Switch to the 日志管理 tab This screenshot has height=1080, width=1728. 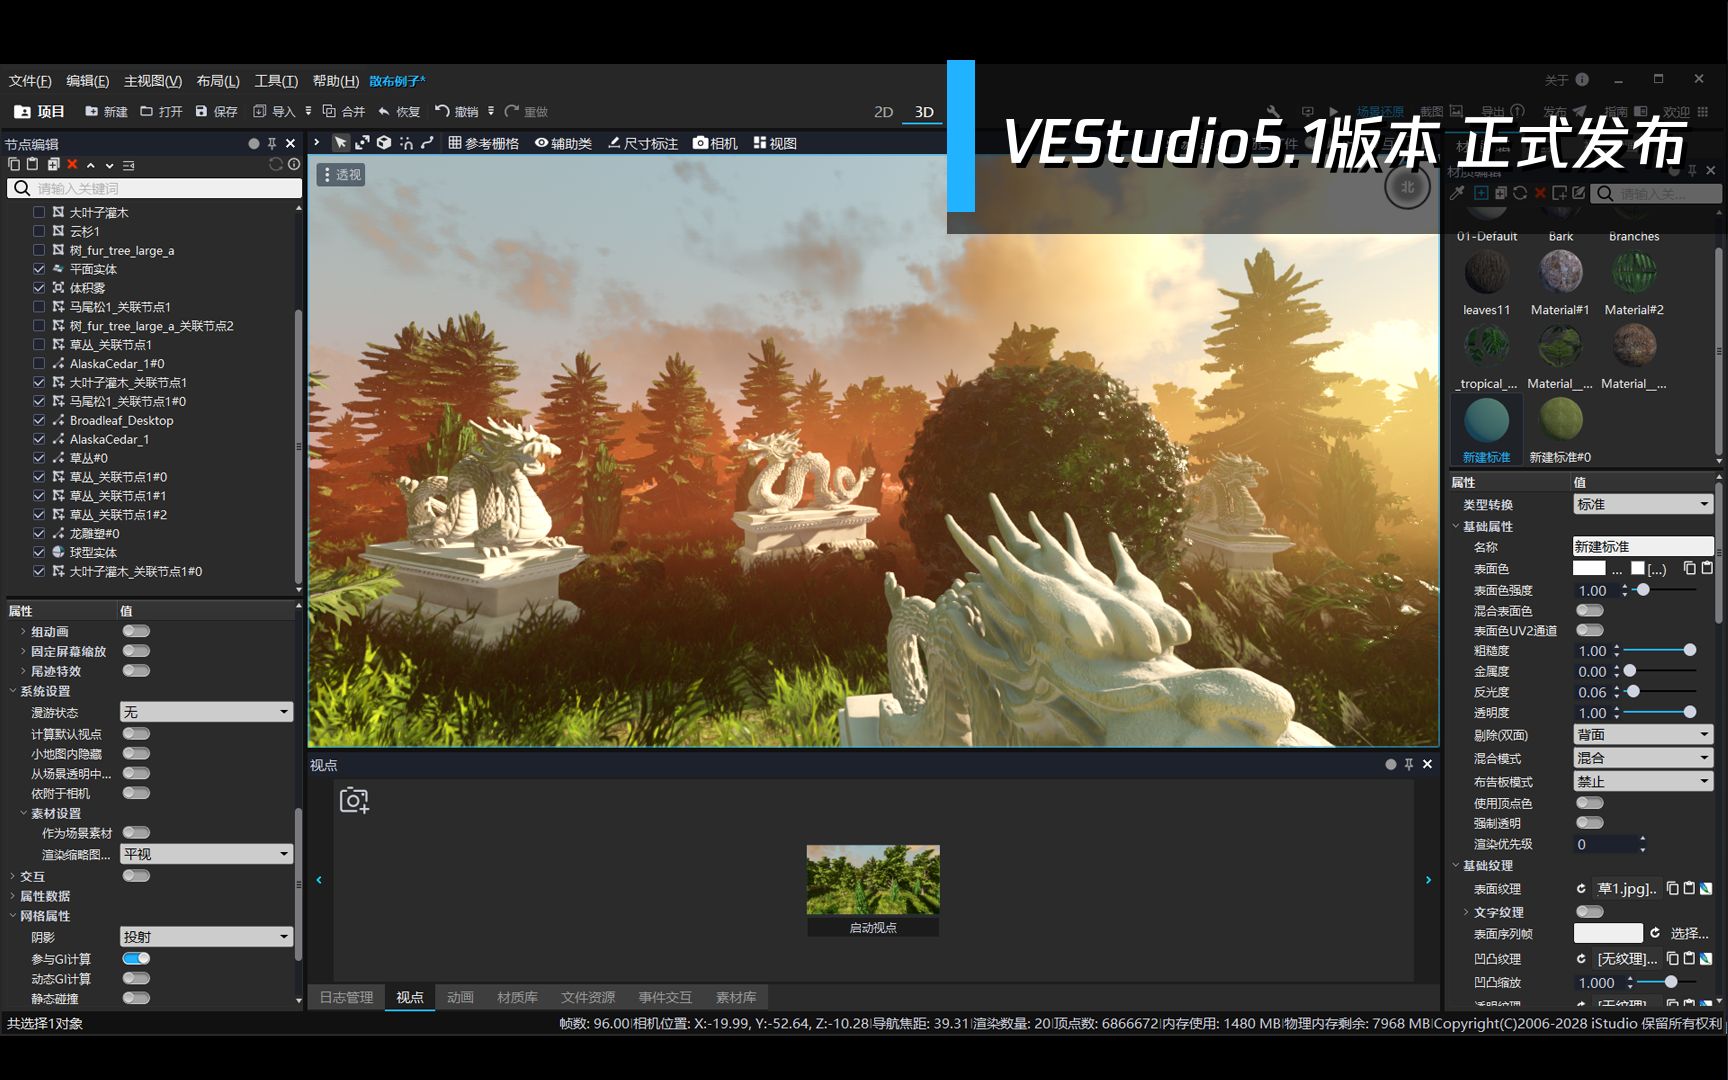pyautogui.click(x=346, y=997)
